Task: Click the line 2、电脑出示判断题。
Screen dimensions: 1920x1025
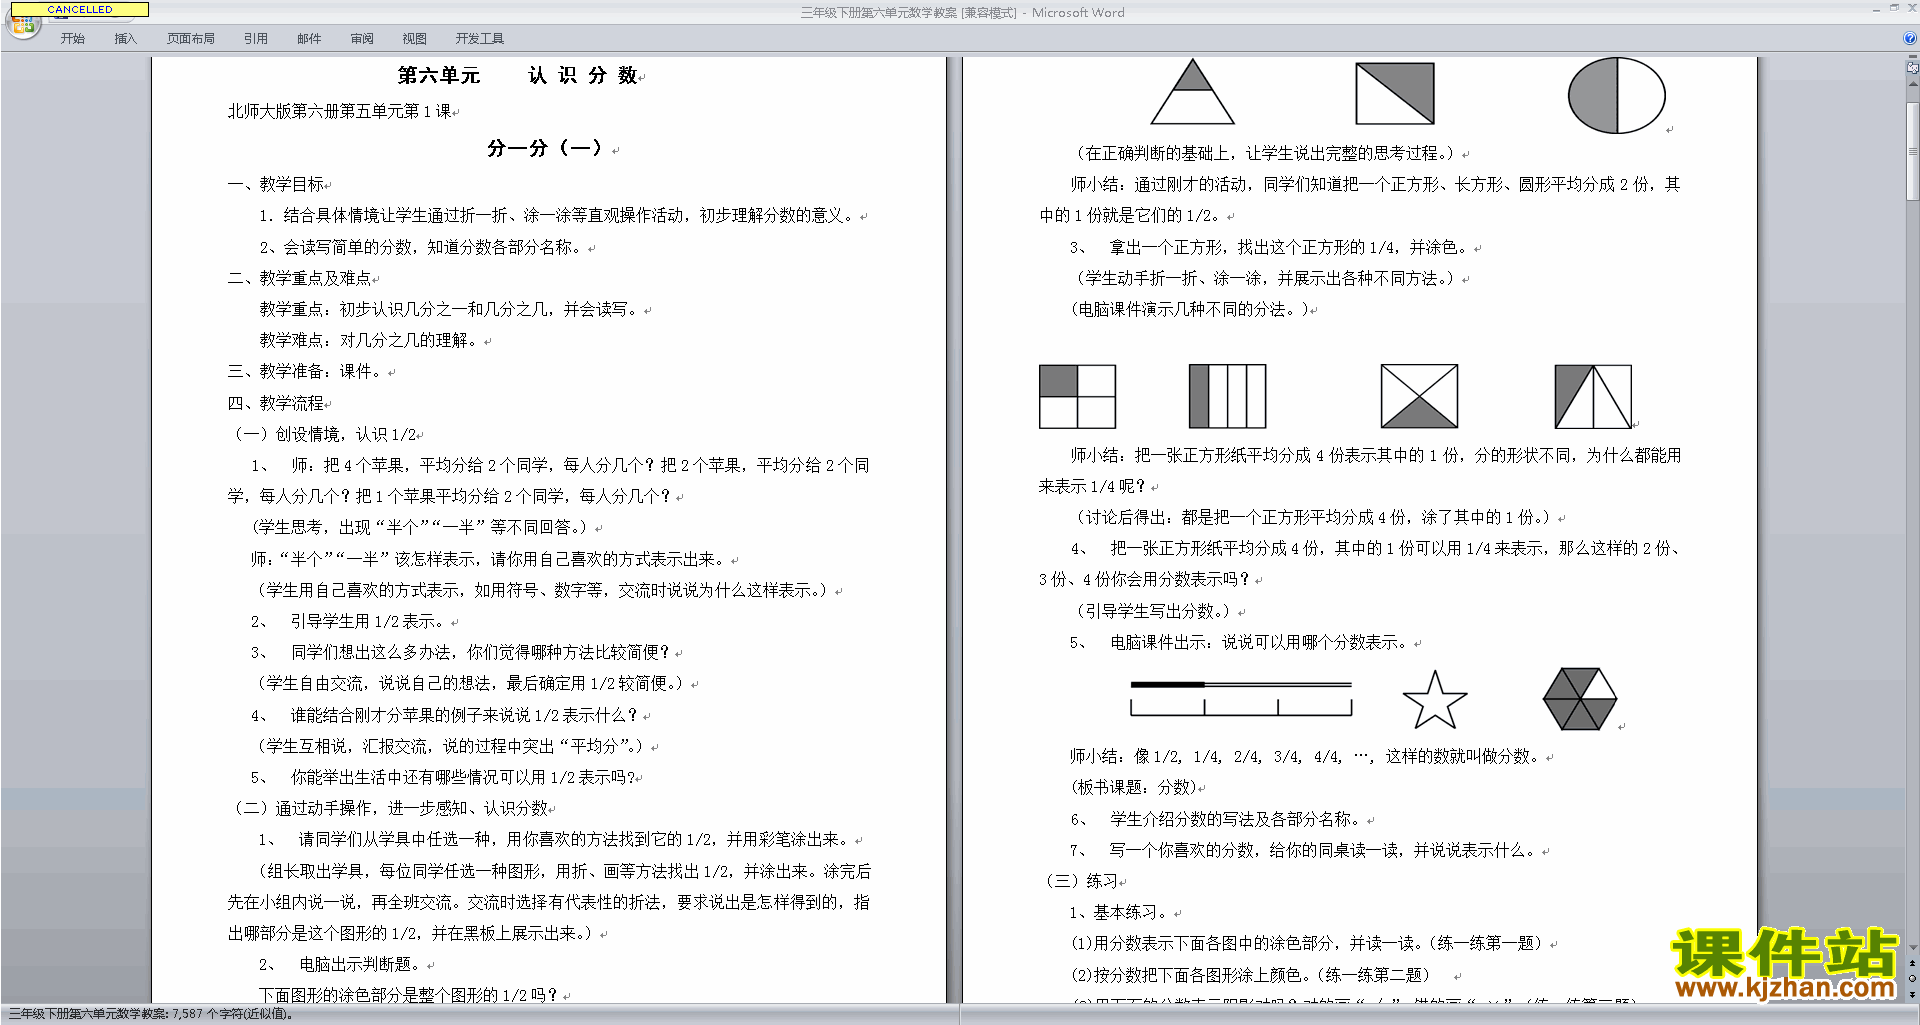Action: (x=342, y=964)
